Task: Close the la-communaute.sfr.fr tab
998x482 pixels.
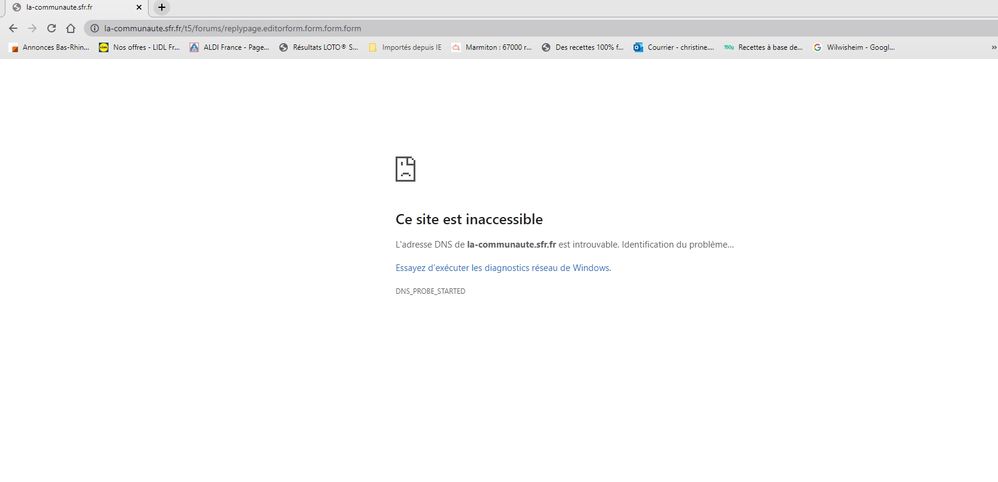Action: coord(139,8)
